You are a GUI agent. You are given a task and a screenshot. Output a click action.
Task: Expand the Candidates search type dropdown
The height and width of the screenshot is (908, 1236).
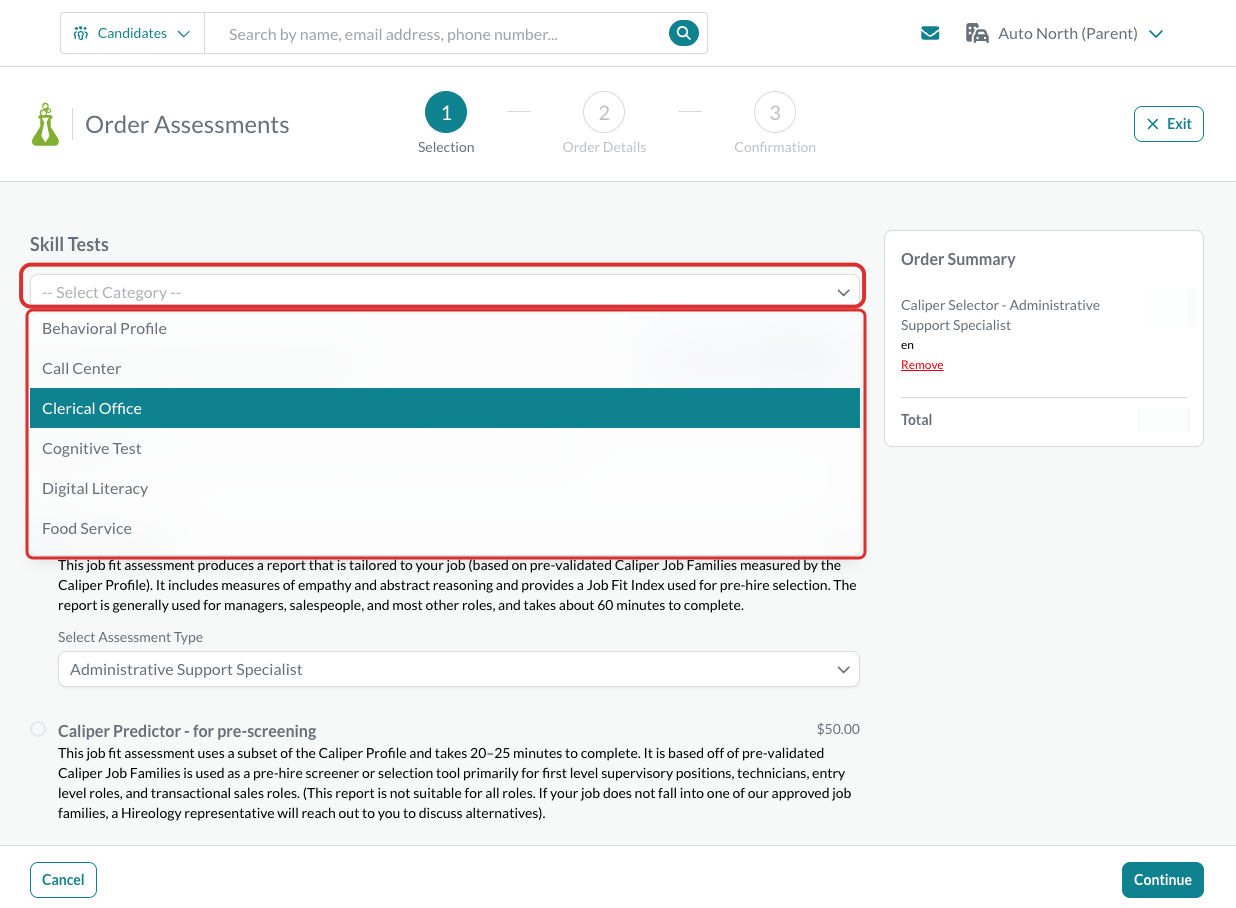133,33
